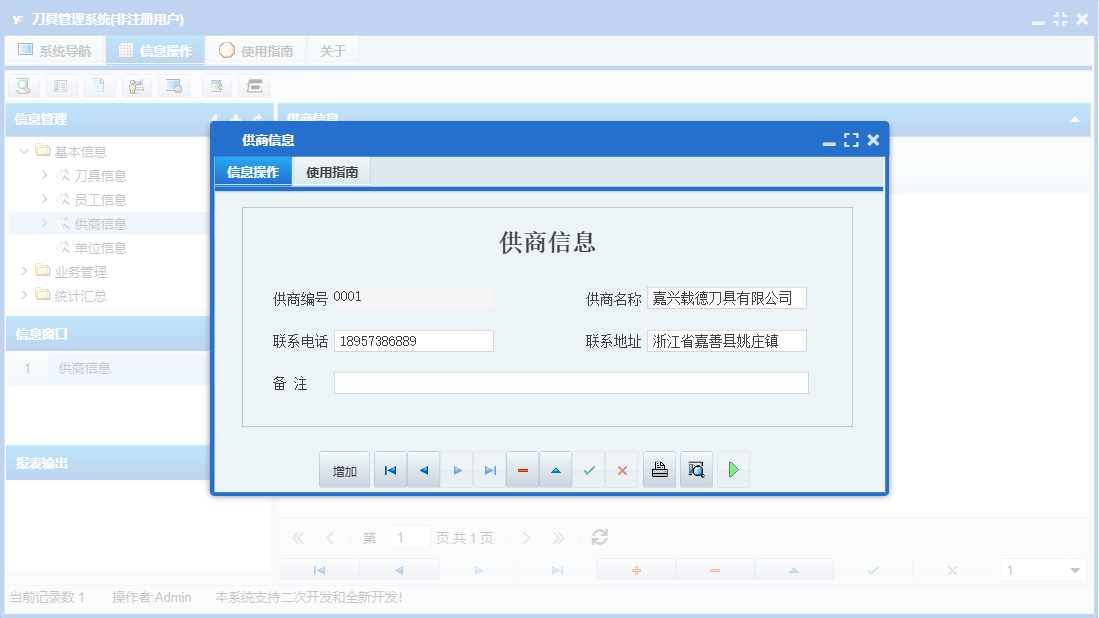Screen dimensions: 1099x618
Task: Go to the previous supplier record
Action: tap(423, 469)
